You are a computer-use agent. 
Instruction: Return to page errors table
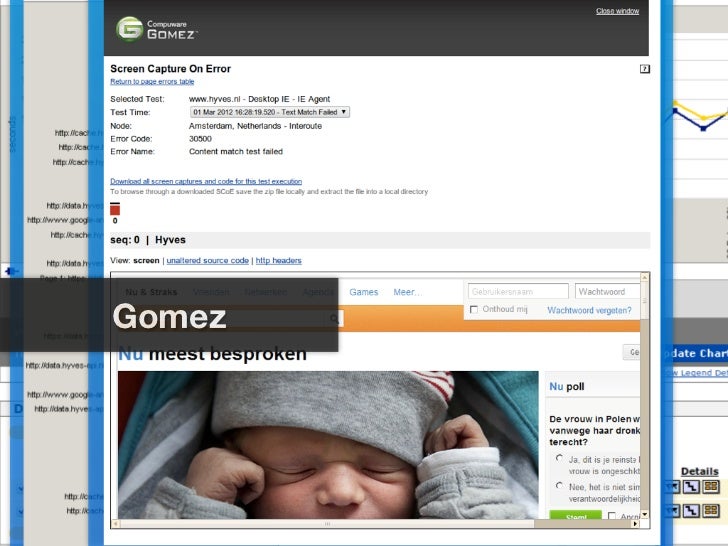(152, 82)
